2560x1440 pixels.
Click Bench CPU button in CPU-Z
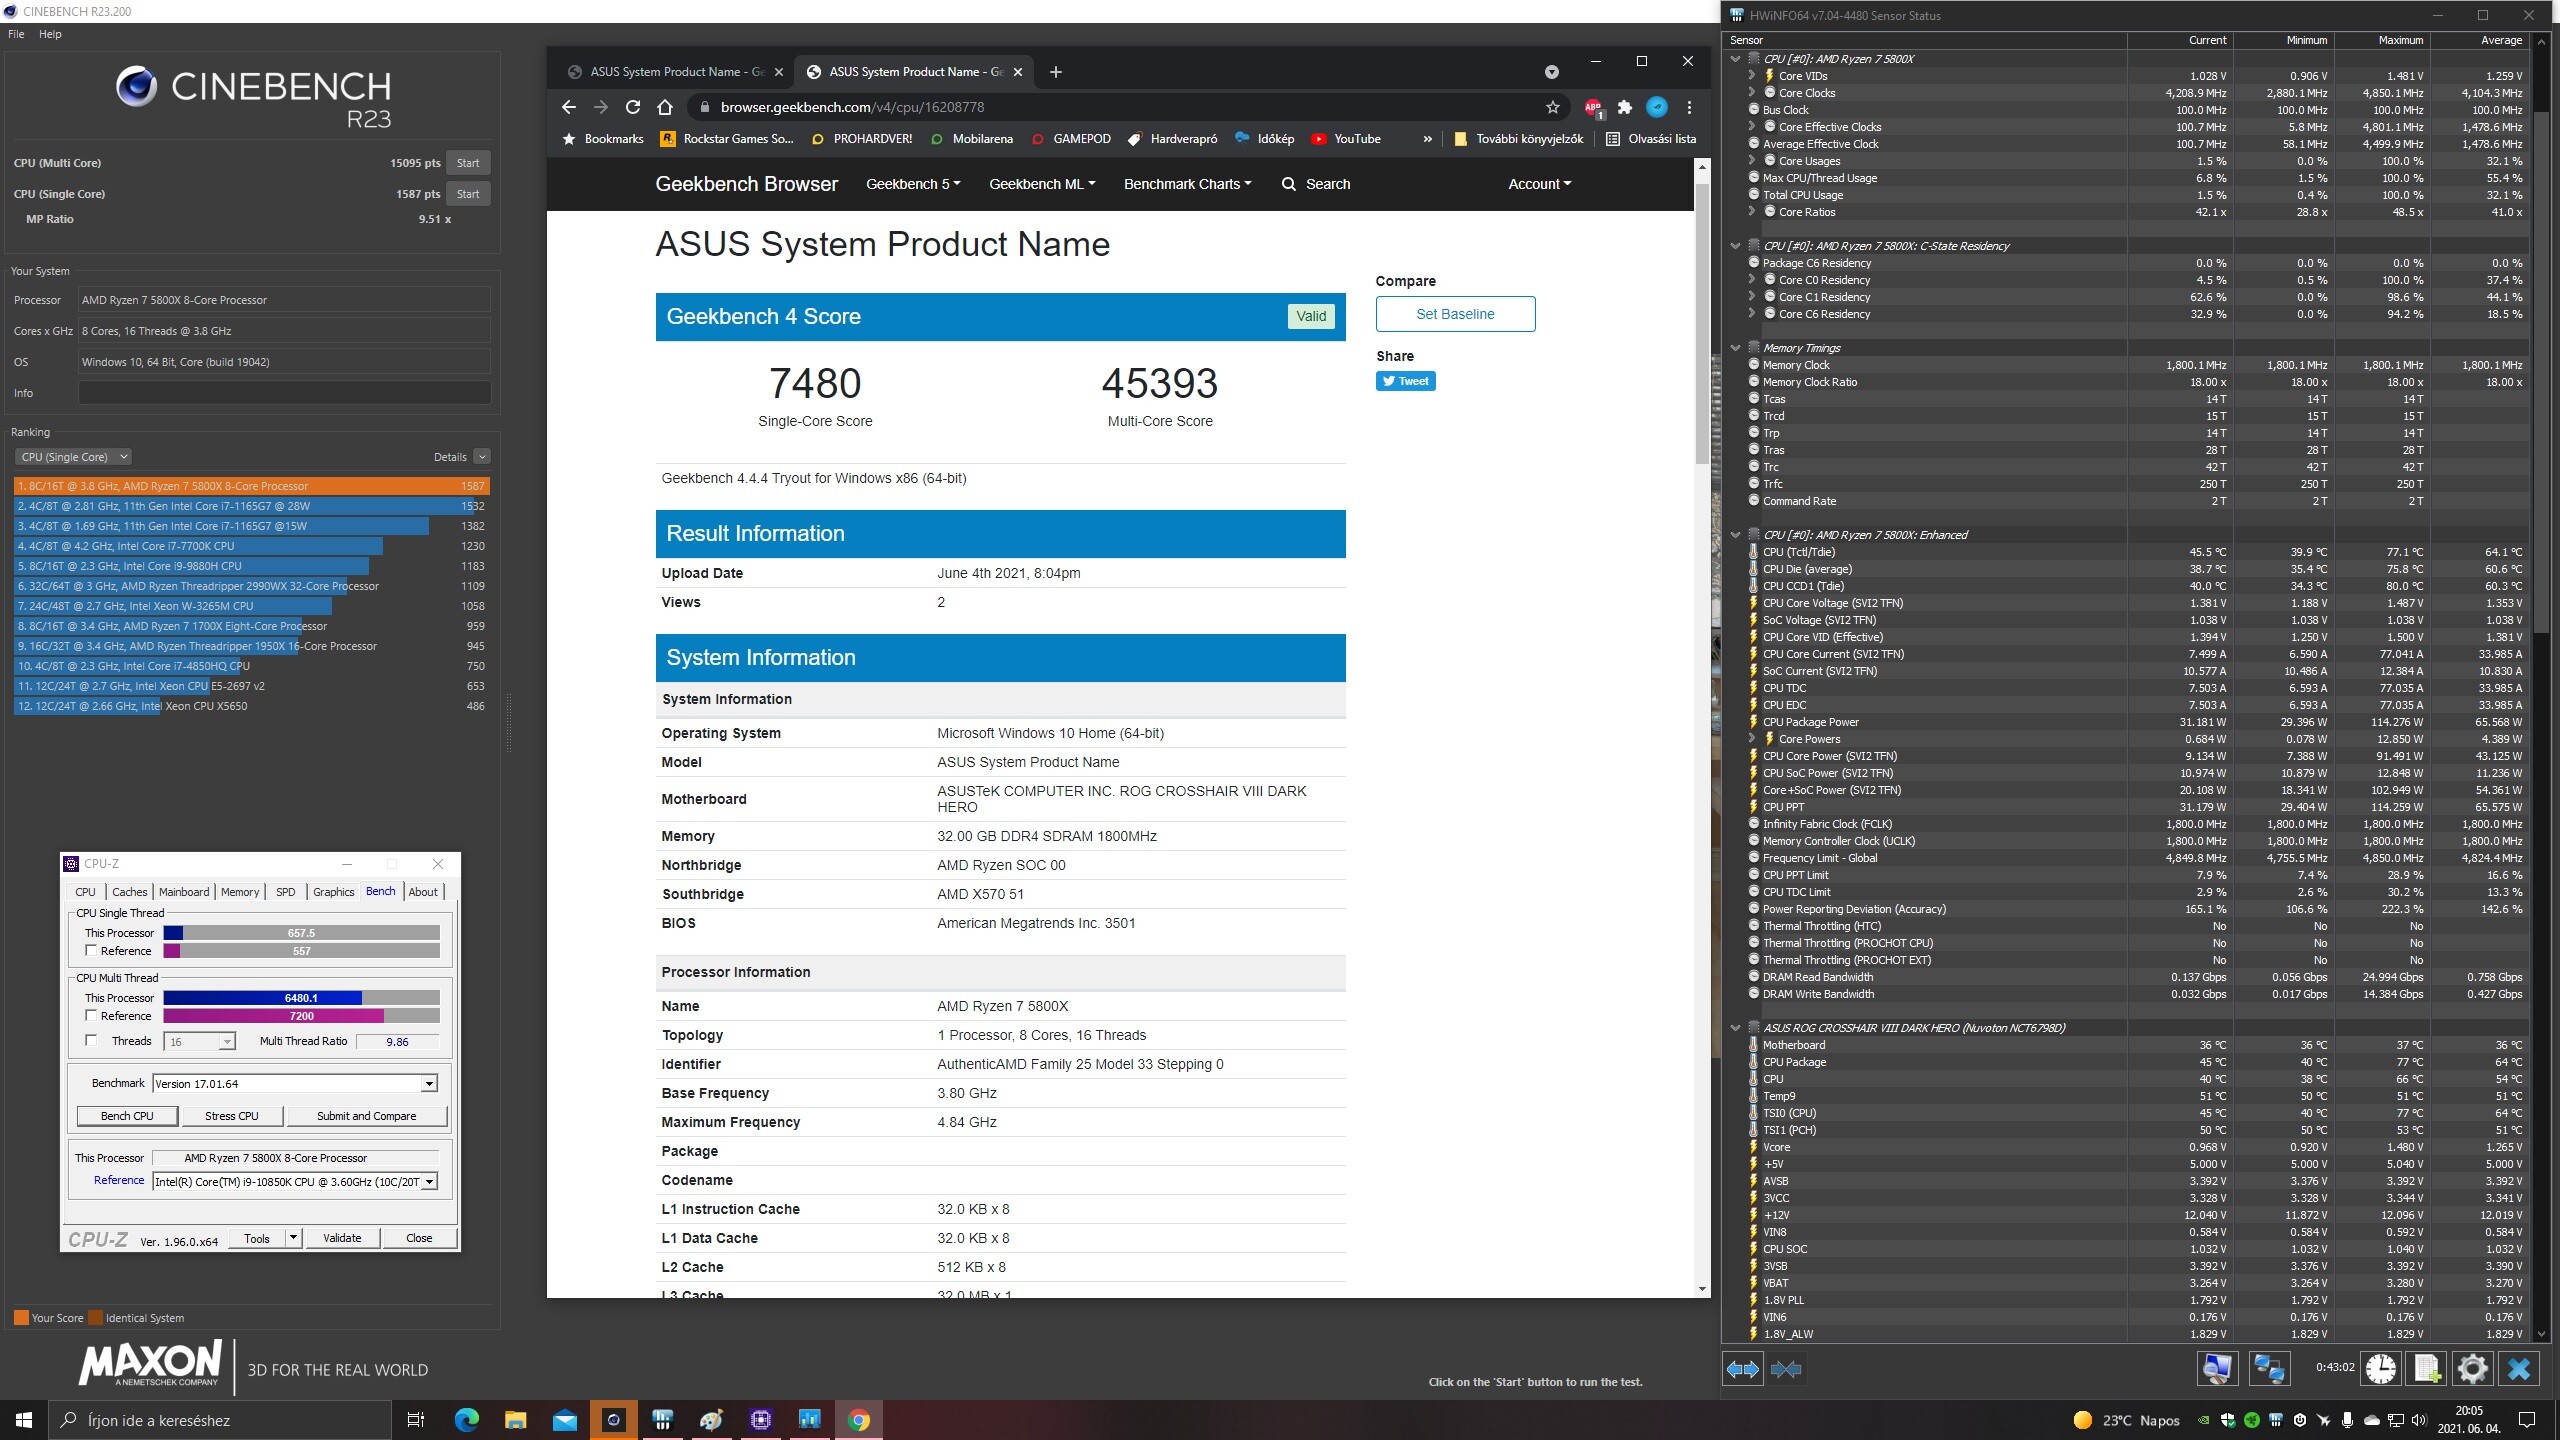(x=127, y=1116)
